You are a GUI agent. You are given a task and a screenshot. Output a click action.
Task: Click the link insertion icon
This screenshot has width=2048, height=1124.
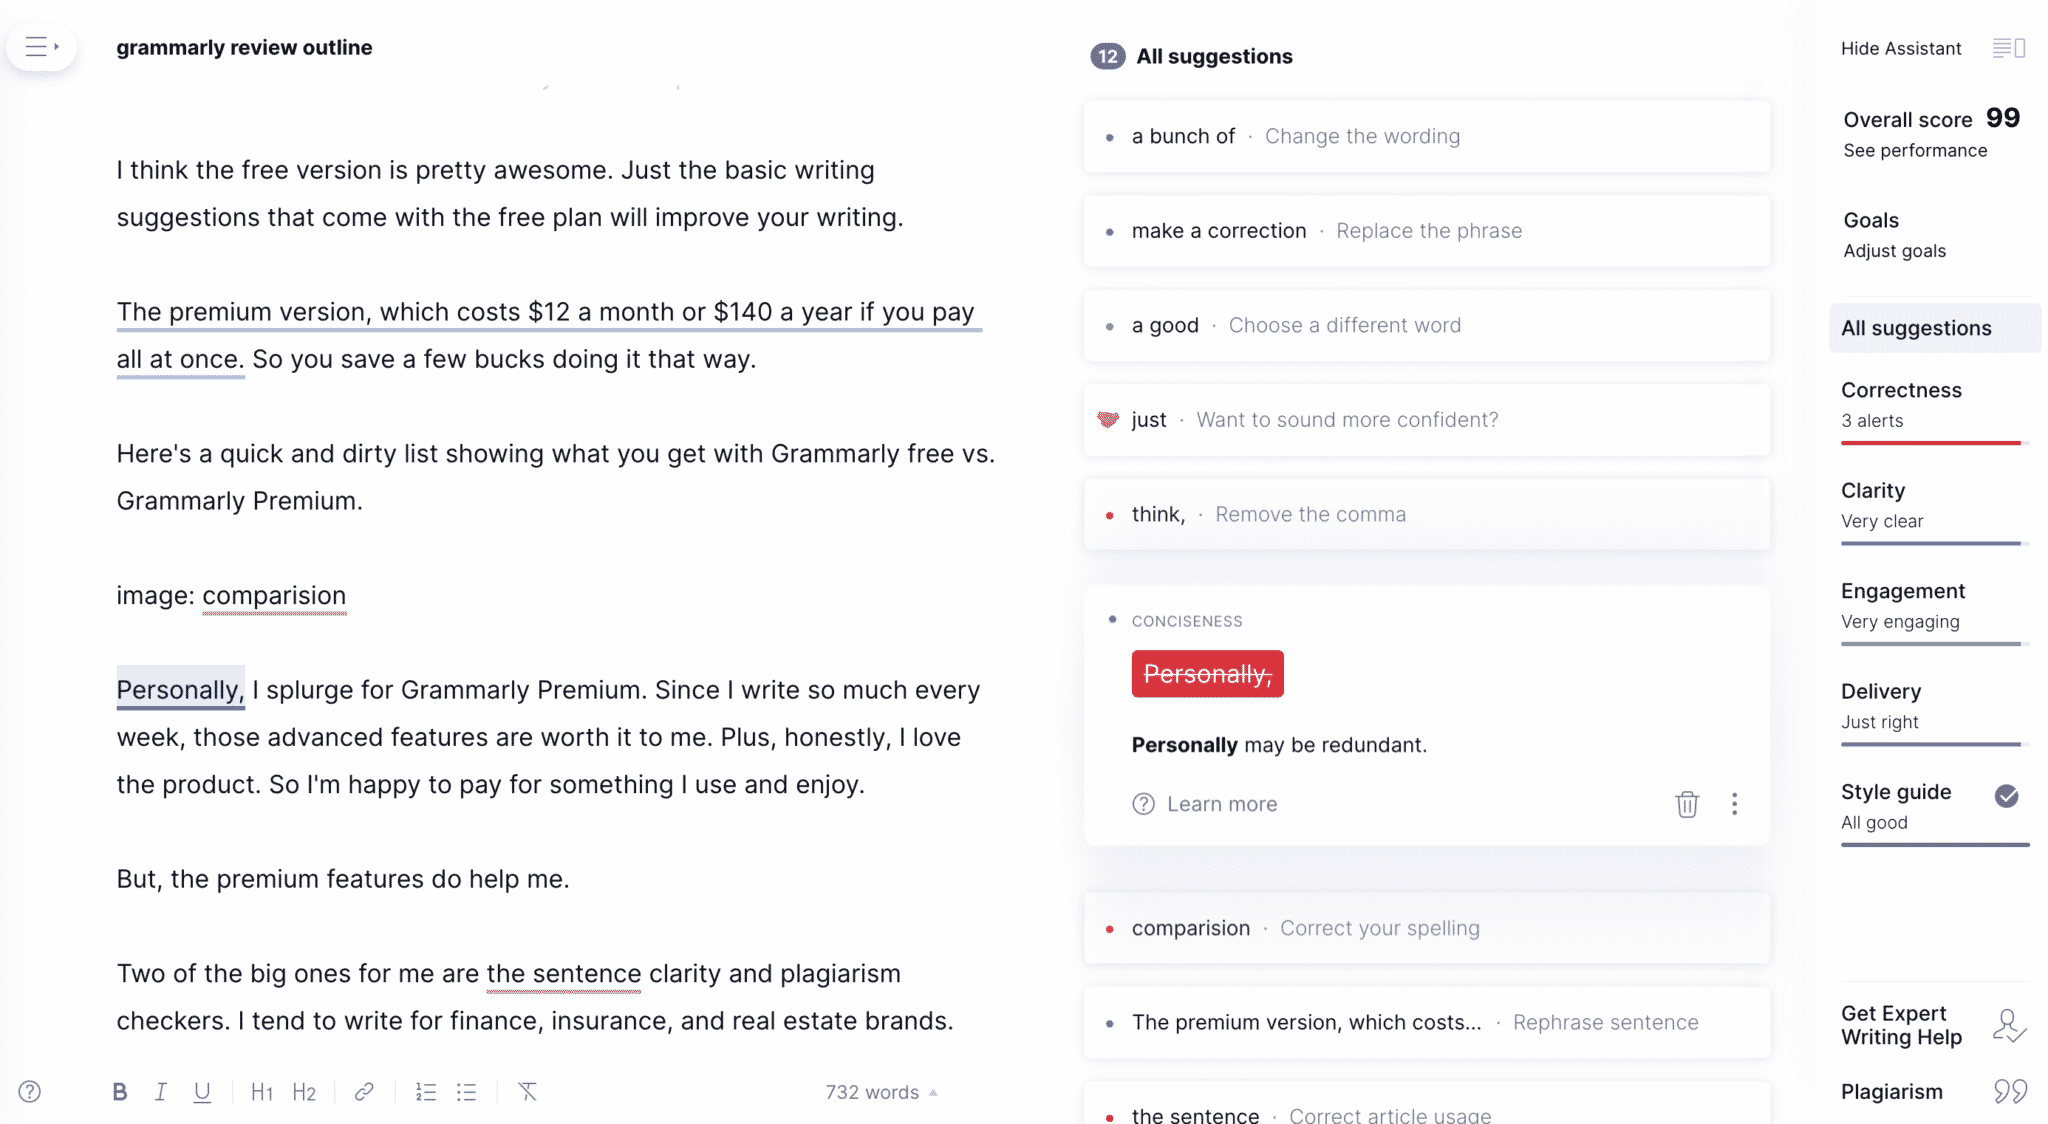point(363,1092)
